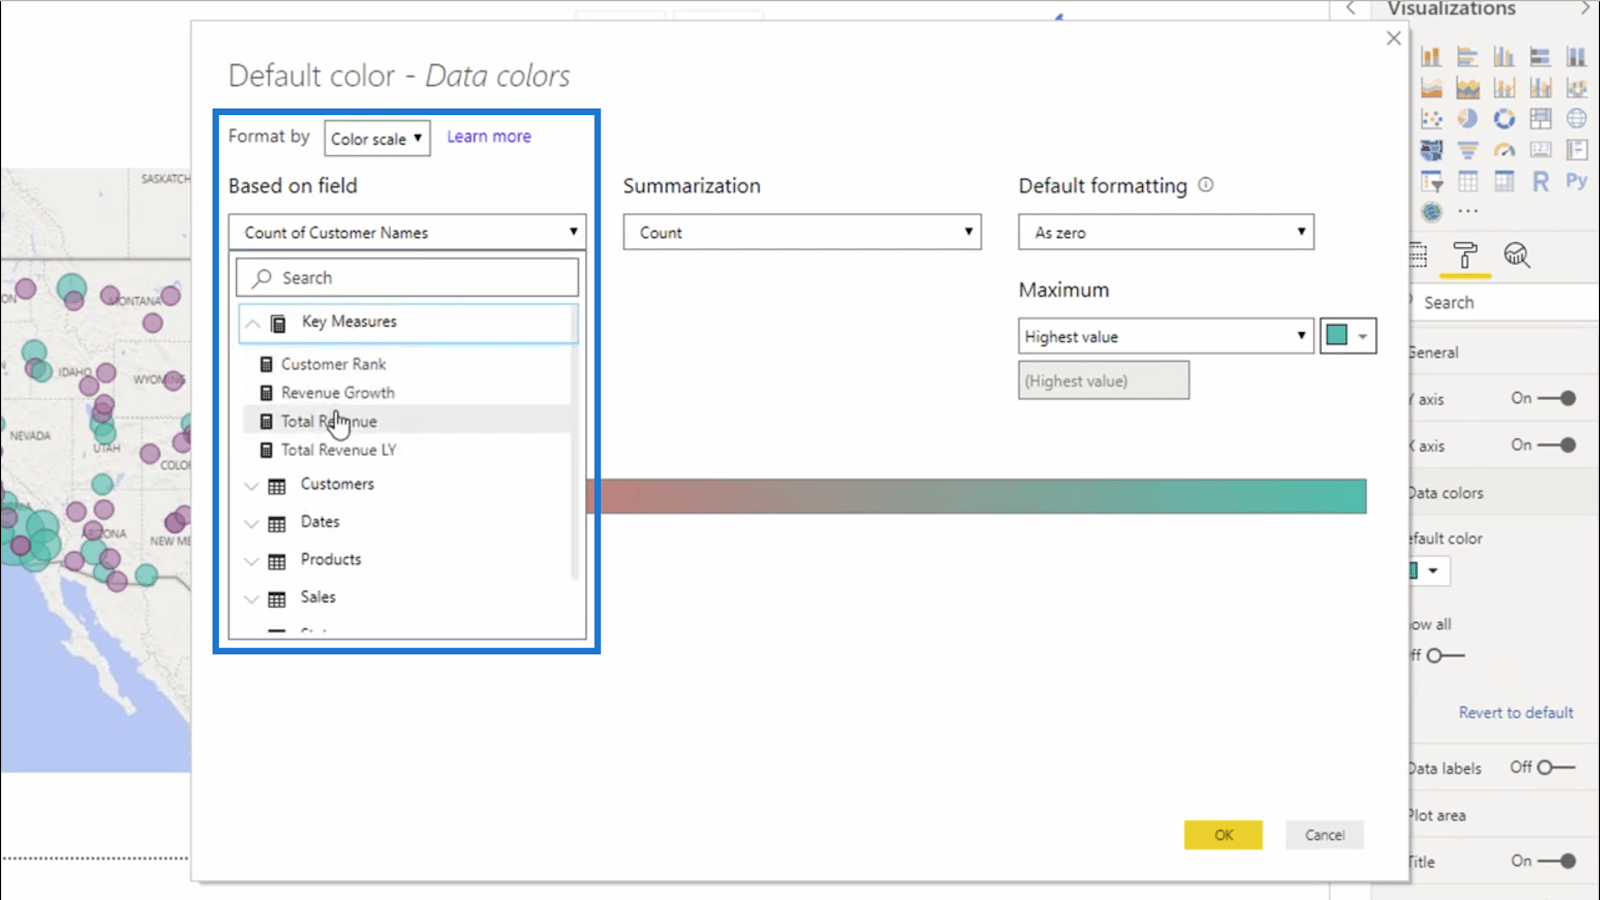The width and height of the screenshot is (1600, 900).
Task: Choose the Total Revenue measure
Action: tap(408, 421)
